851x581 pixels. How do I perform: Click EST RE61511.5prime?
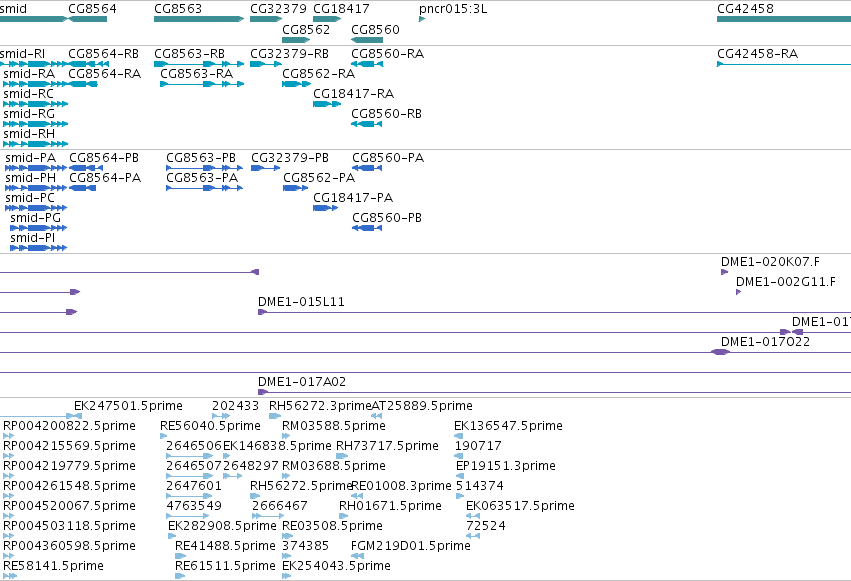(x=225, y=567)
